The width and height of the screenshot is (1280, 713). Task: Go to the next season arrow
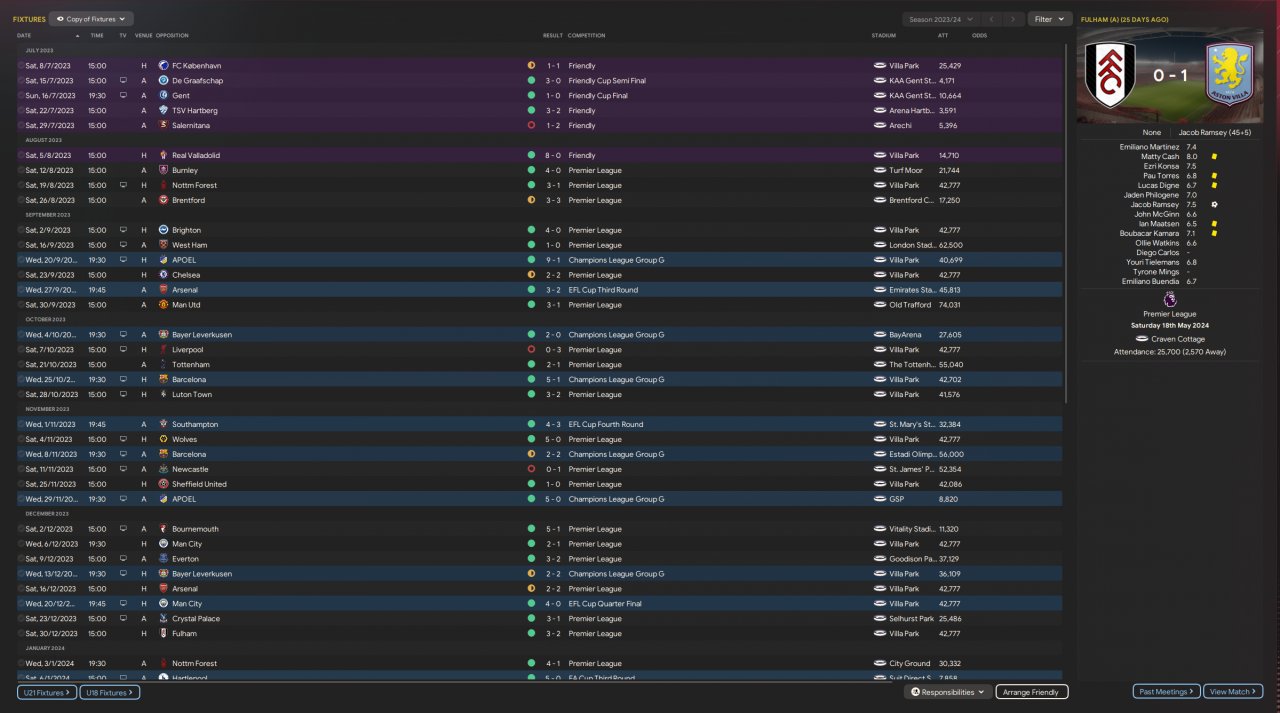pyautogui.click(x=1014, y=19)
